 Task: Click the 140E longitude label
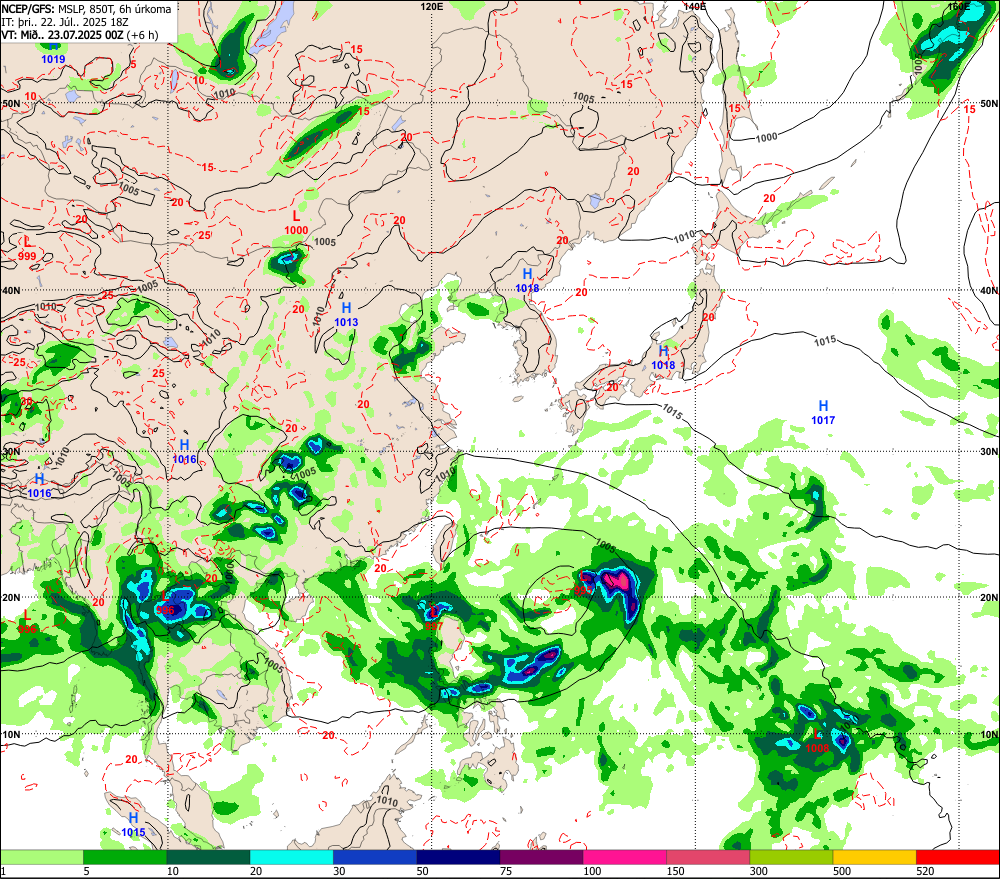click(x=694, y=6)
